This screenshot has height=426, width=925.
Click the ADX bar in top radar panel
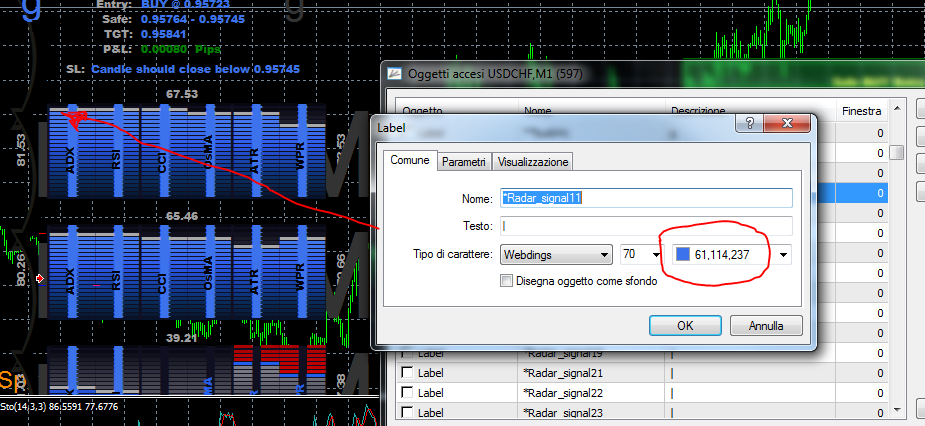[x=72, y=151]
